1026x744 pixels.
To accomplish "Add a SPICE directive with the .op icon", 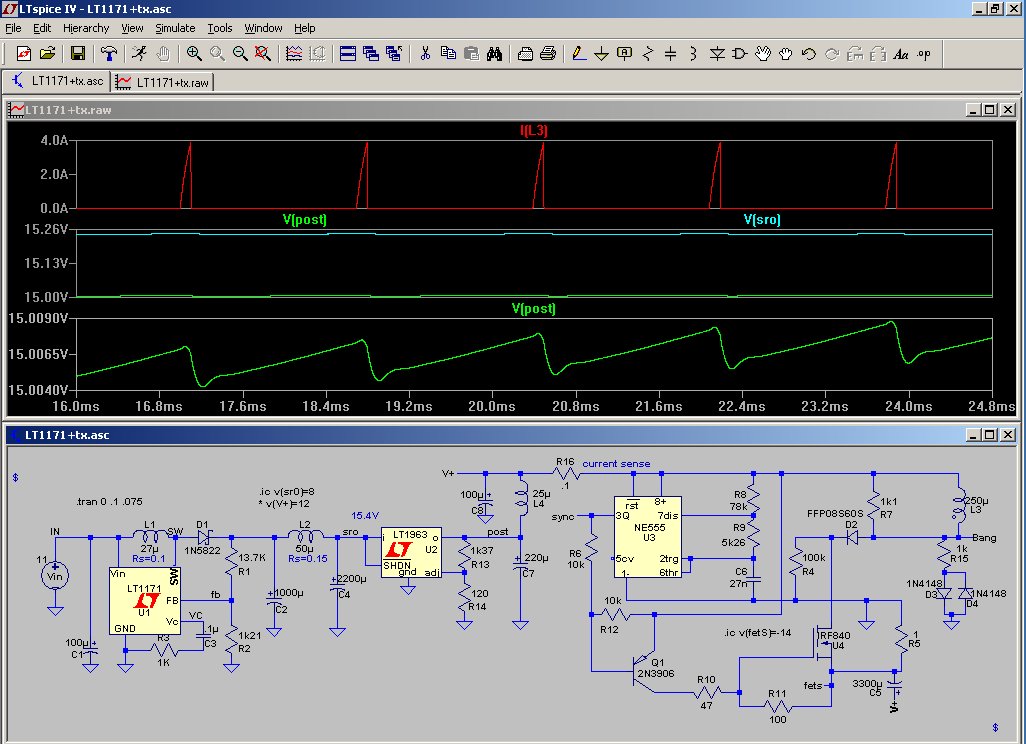I will 924,54.
